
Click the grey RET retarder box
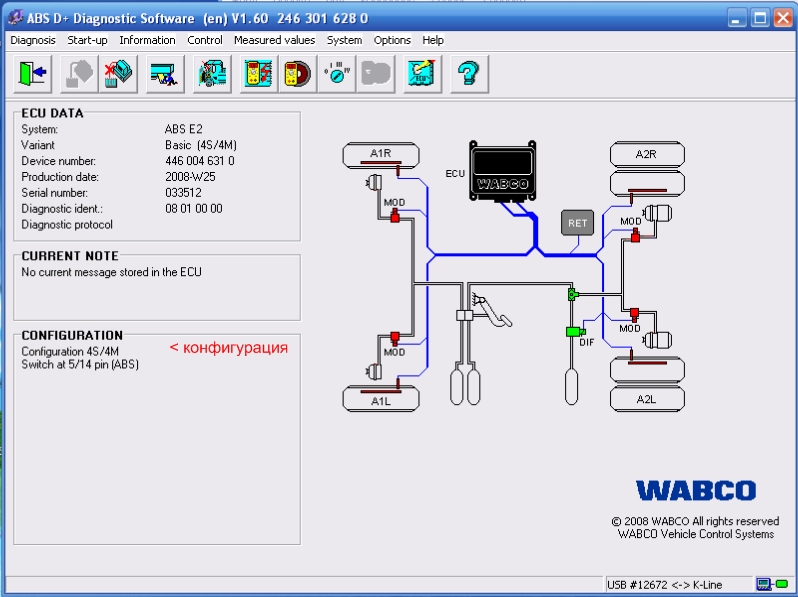(x=578, y=223)
